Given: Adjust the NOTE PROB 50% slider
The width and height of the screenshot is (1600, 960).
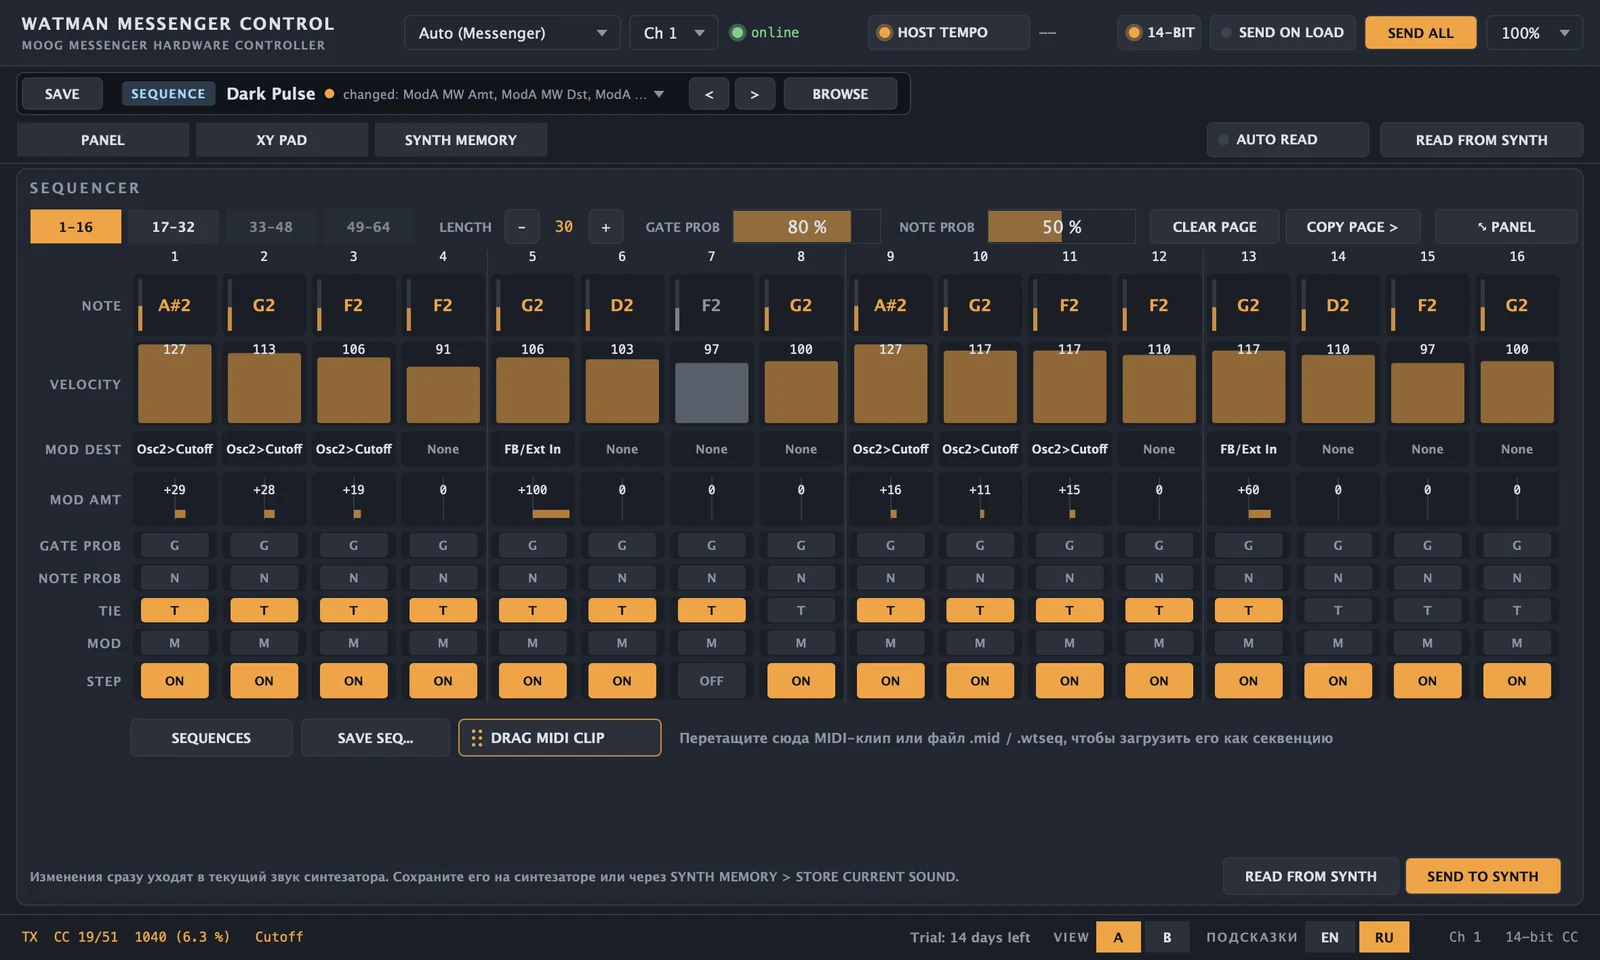Looking at the screenshot, I should click(1061, 227).
